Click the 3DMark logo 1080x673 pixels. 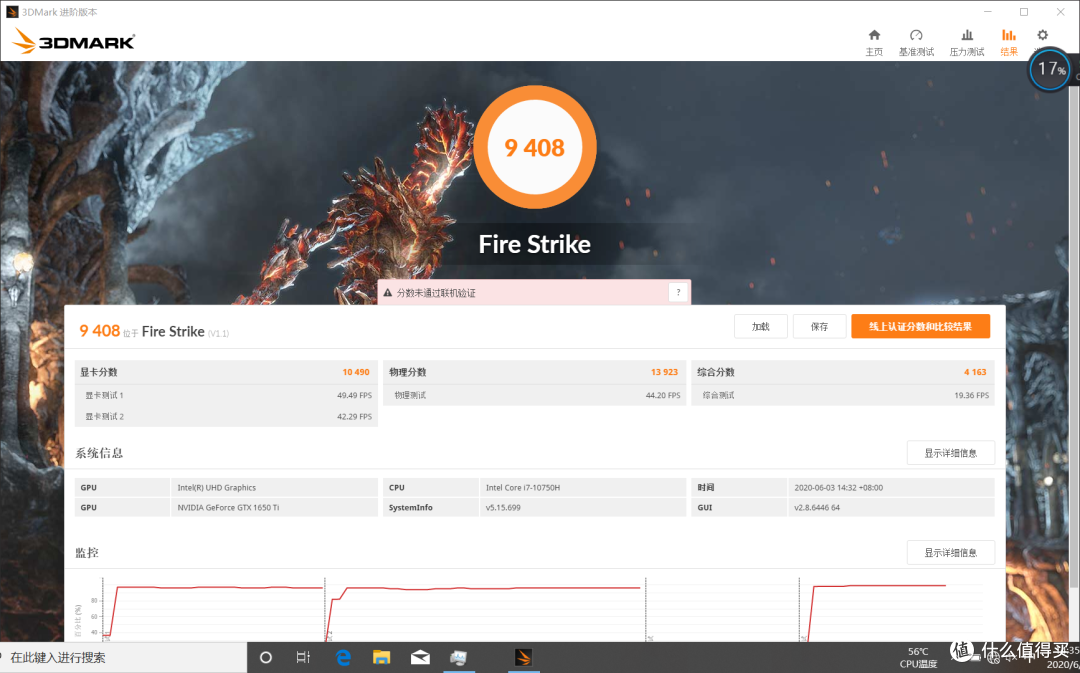pos(74,41)
